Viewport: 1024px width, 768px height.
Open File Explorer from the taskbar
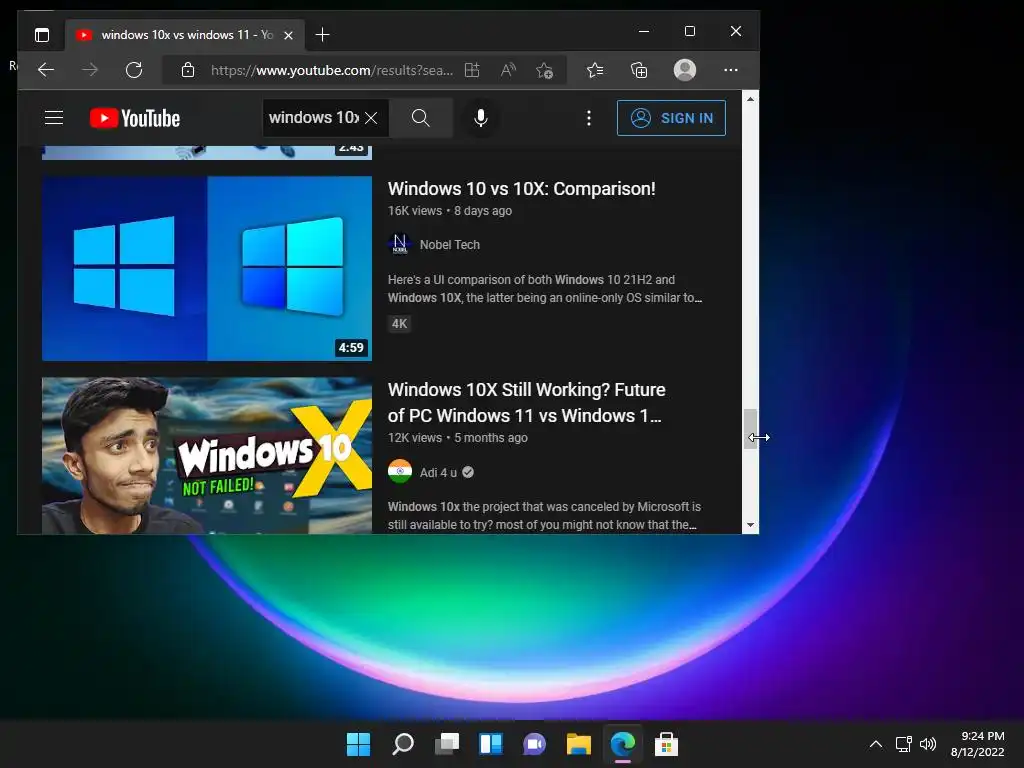coord(579,744)
